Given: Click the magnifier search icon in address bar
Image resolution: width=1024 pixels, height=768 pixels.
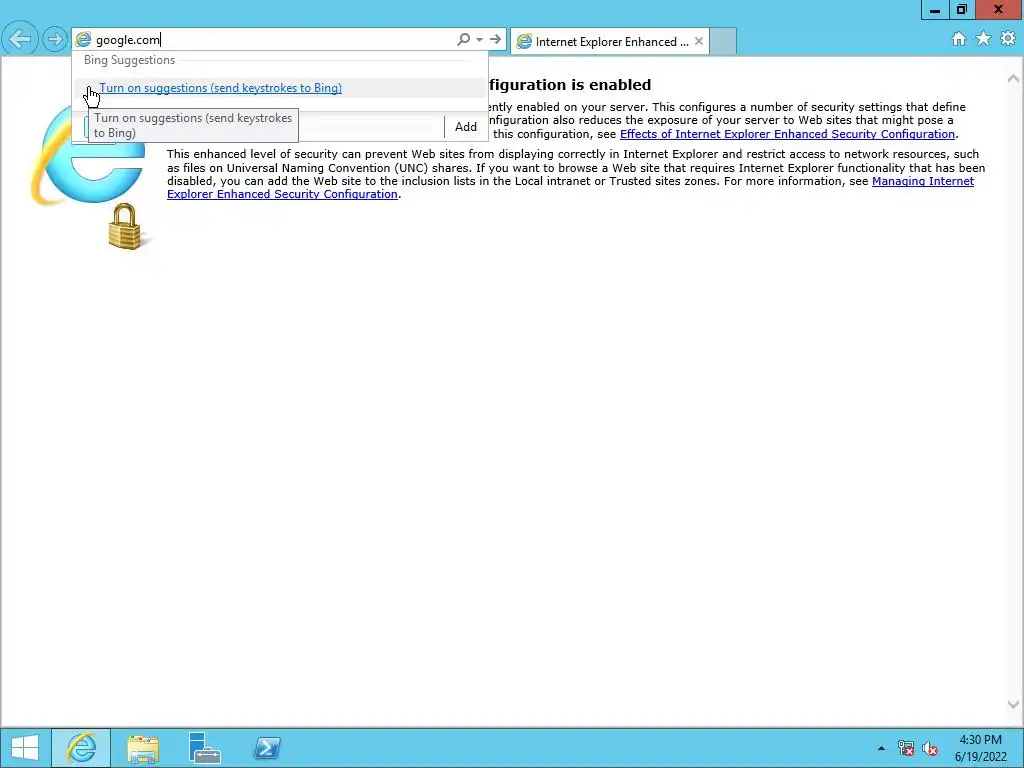Looking at the screenshot, I should pos(463,39).
